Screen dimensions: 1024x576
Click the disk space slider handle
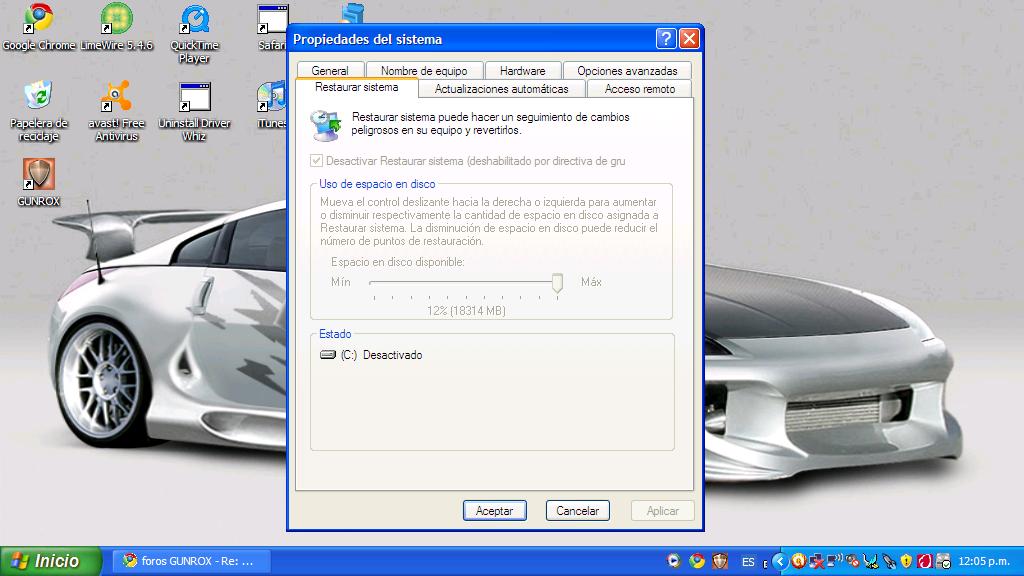click(x=557, y=284)
